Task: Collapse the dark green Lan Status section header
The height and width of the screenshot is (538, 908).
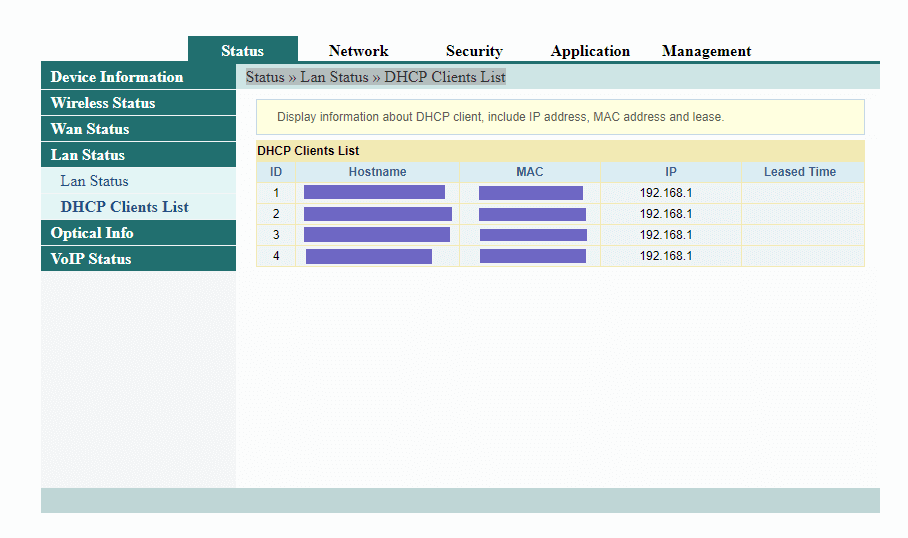Action: point(88,155)
